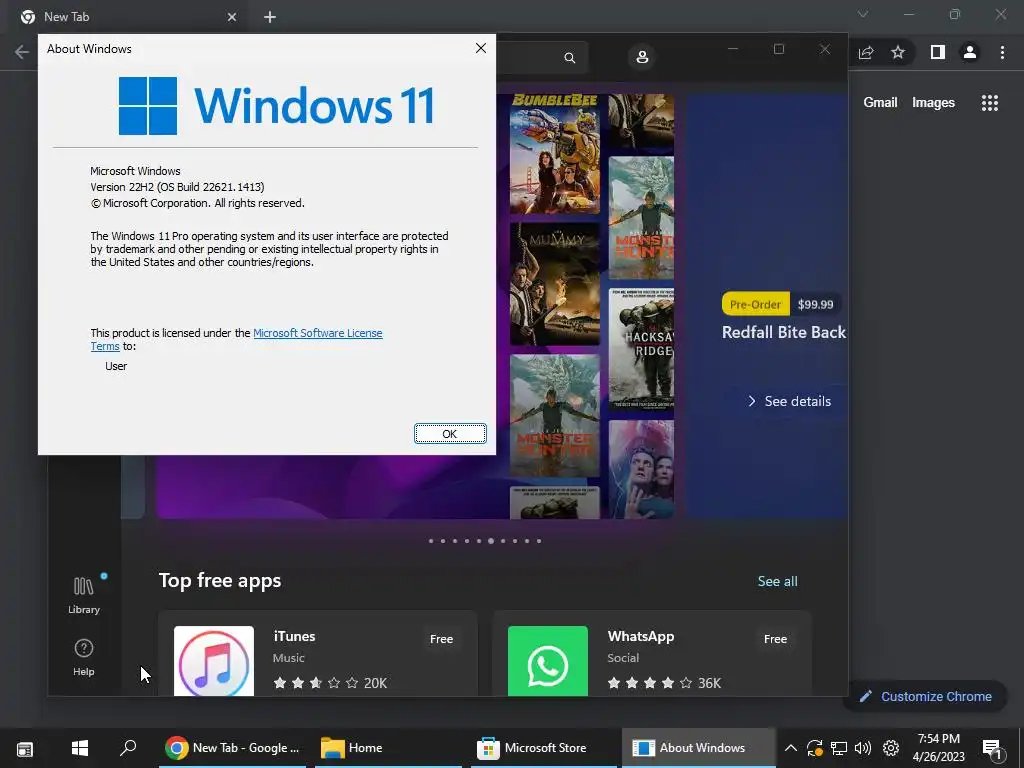Select the WhatsApp app title
Screen dimensions: 1024x768
[641, 636]
